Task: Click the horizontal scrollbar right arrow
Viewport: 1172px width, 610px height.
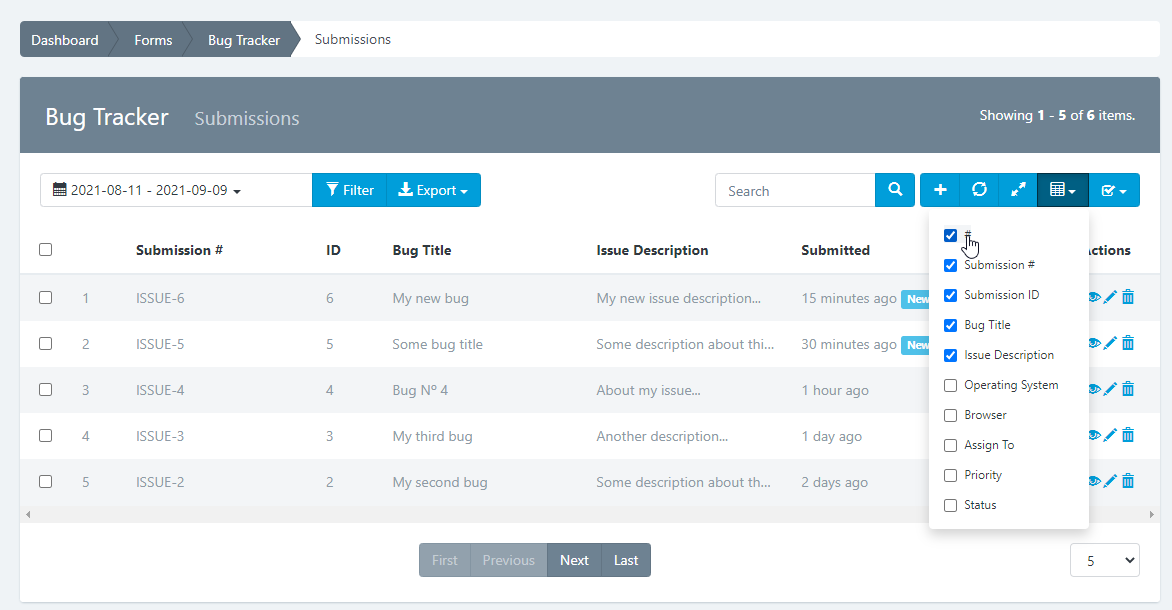Action: coord(1152,514)
